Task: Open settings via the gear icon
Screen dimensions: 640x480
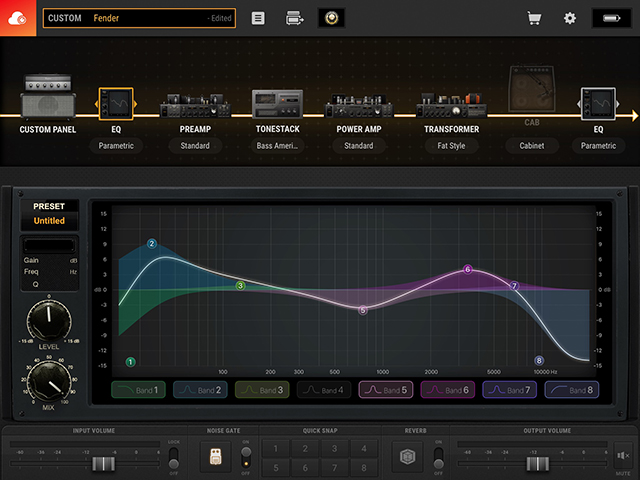Action: pos(570,18)
